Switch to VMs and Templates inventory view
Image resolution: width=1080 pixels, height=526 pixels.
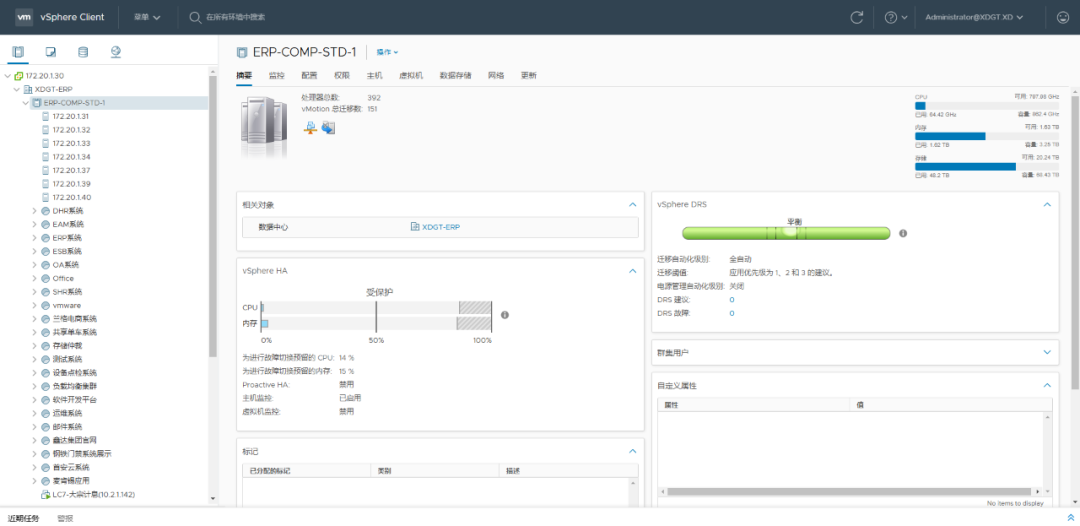tap(50, 52)
